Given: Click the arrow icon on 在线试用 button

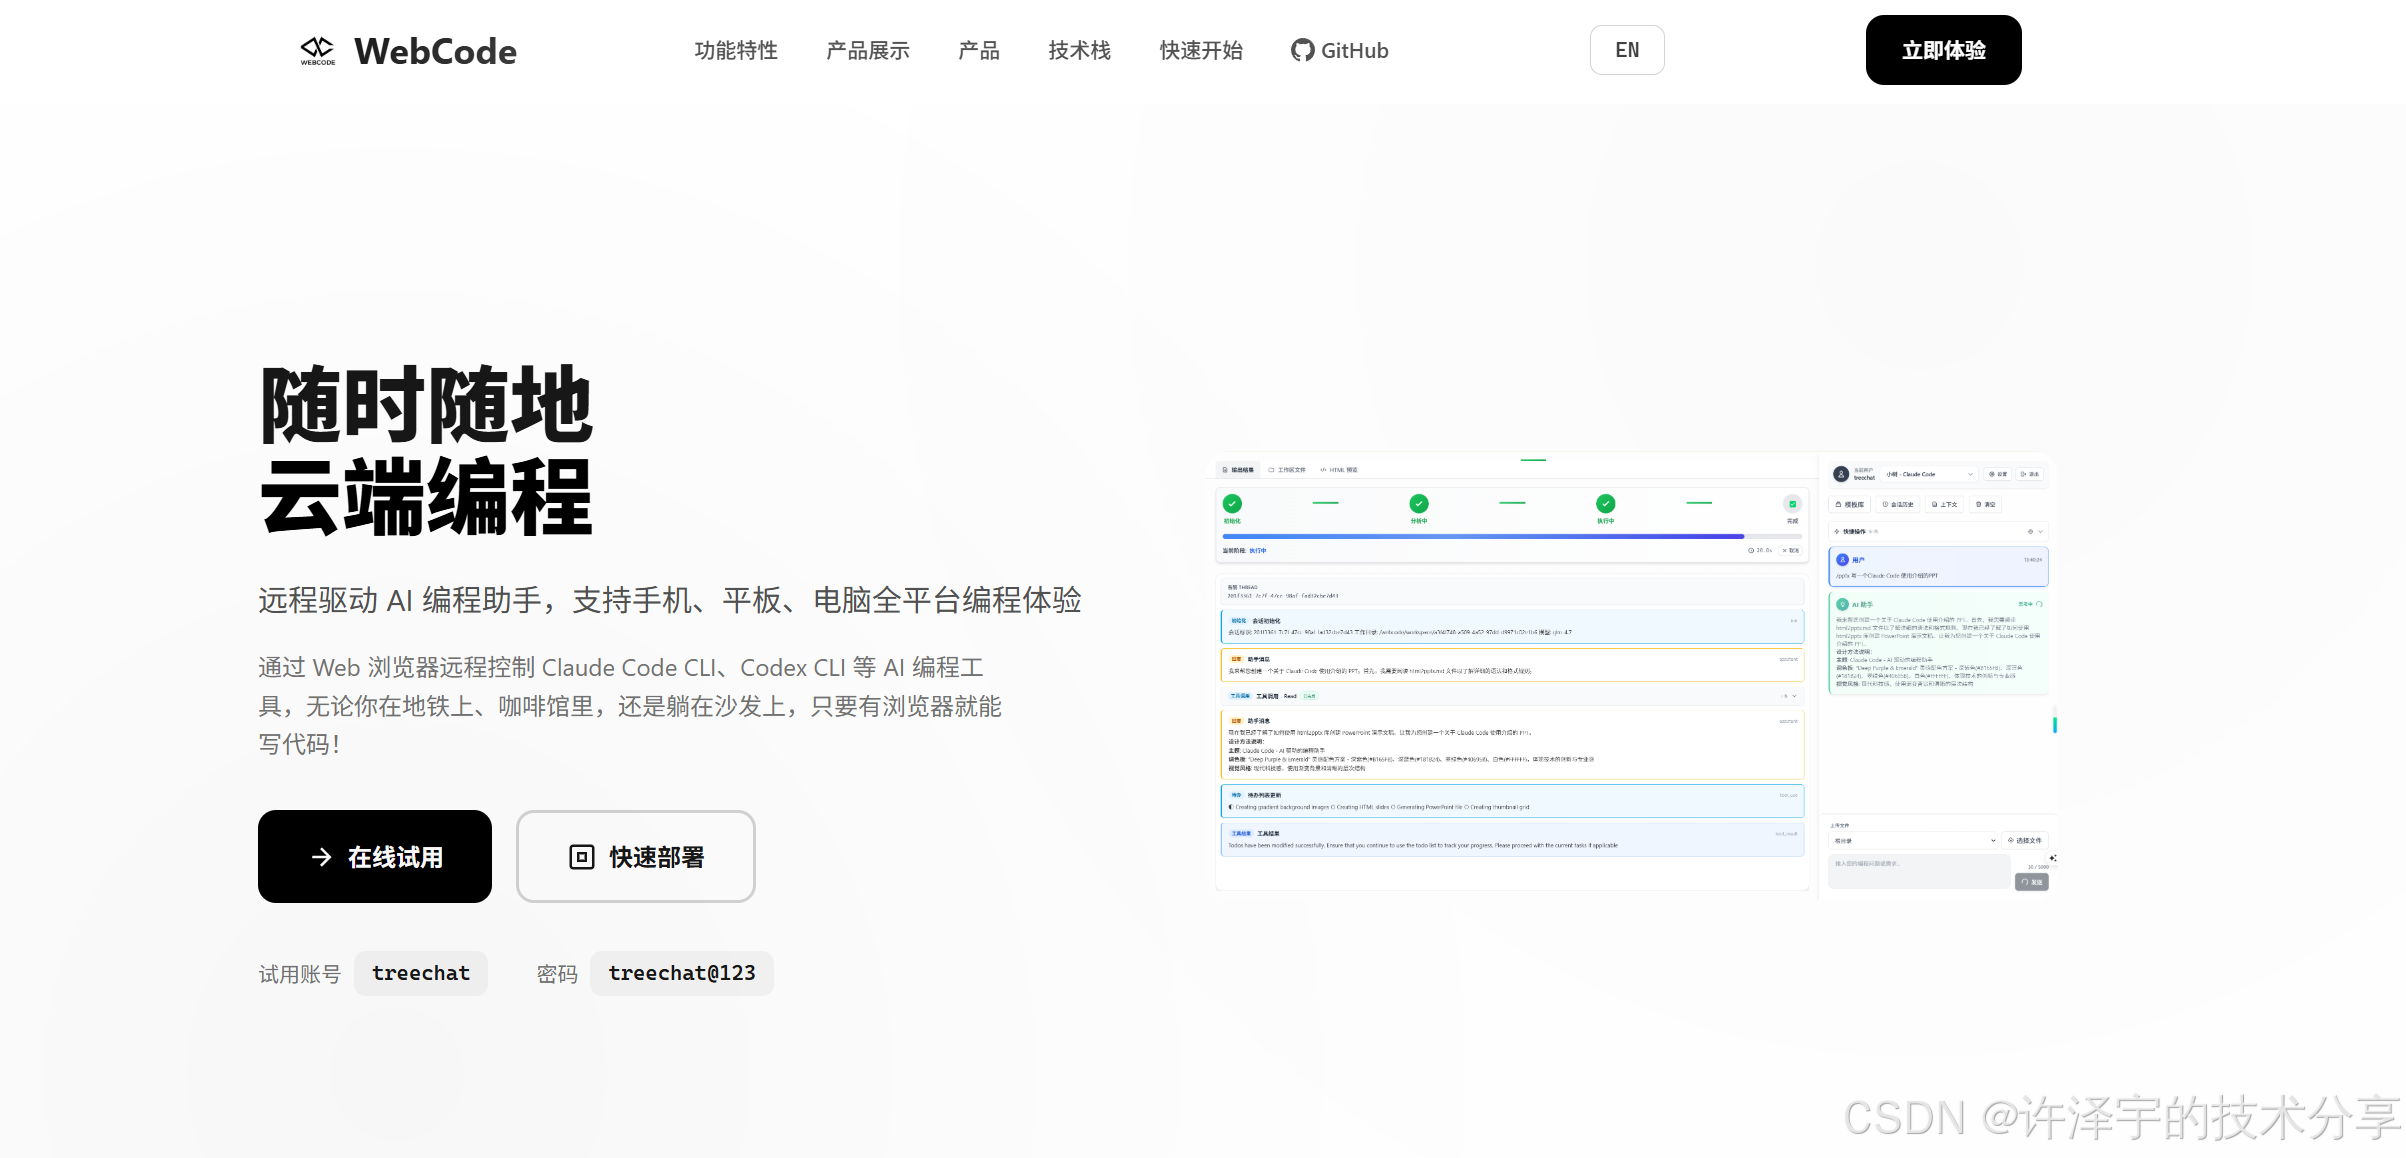Looking at the screenshot, I should [x=321, y=857].
